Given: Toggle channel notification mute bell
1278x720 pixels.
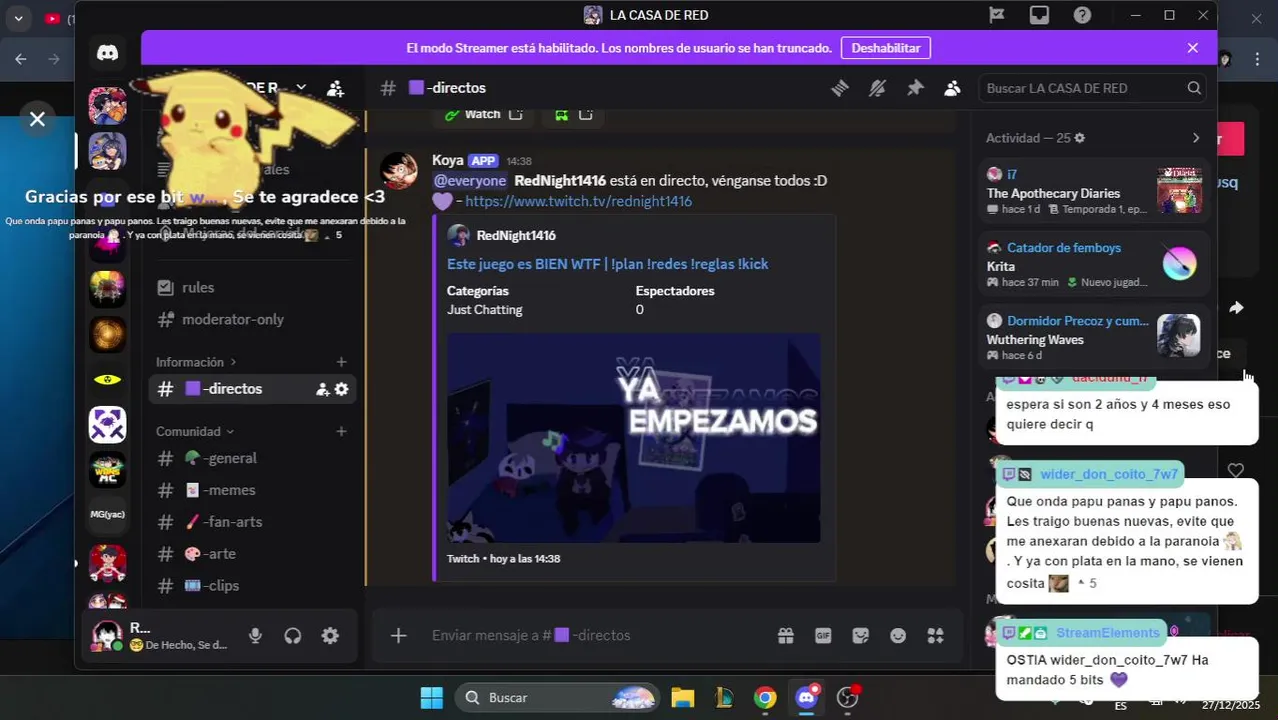Looking at the screenshot, I should [877, 88].
